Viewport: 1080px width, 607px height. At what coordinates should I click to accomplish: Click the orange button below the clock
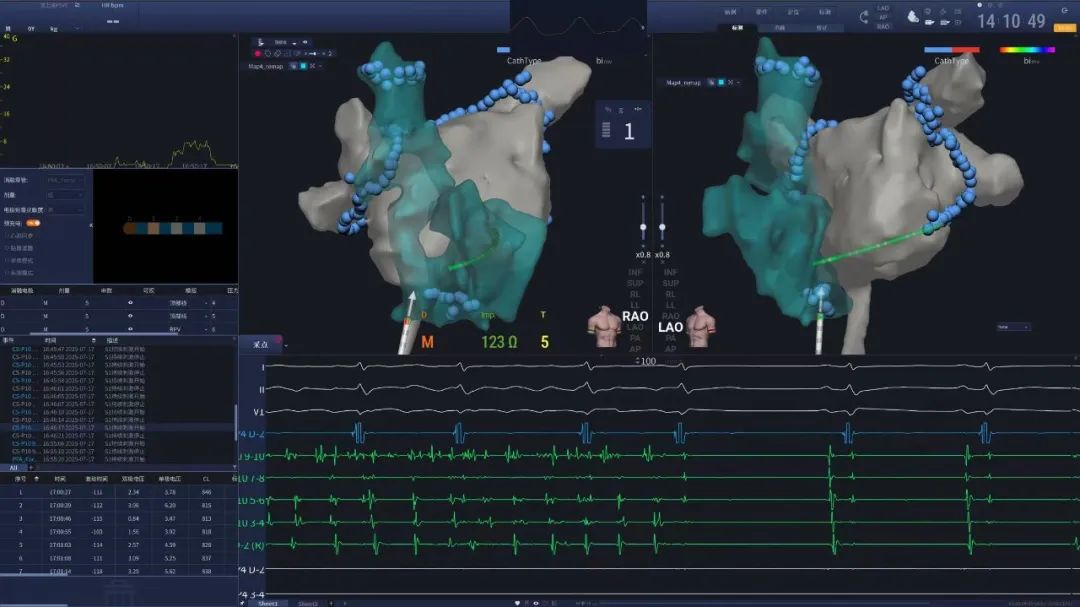[x=1065, y=28]
